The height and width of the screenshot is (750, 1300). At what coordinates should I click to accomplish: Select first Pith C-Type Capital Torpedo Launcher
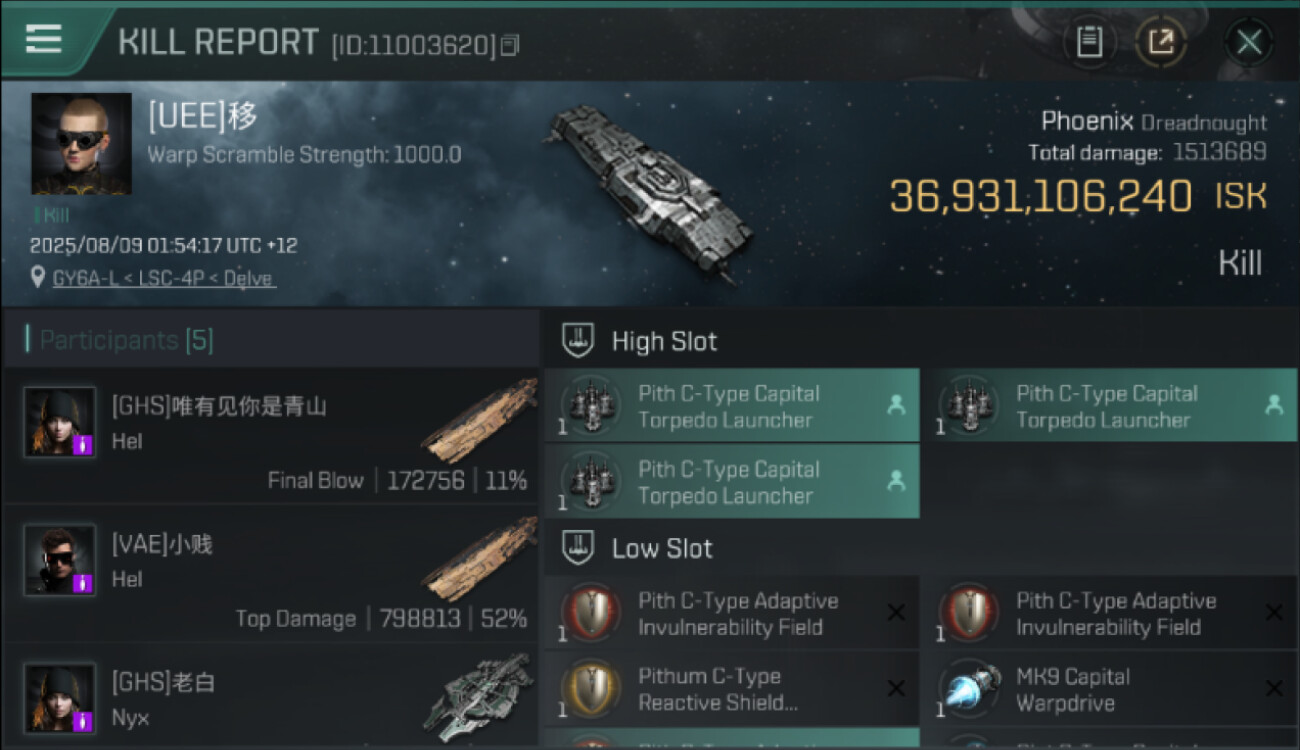pos(730,406)
